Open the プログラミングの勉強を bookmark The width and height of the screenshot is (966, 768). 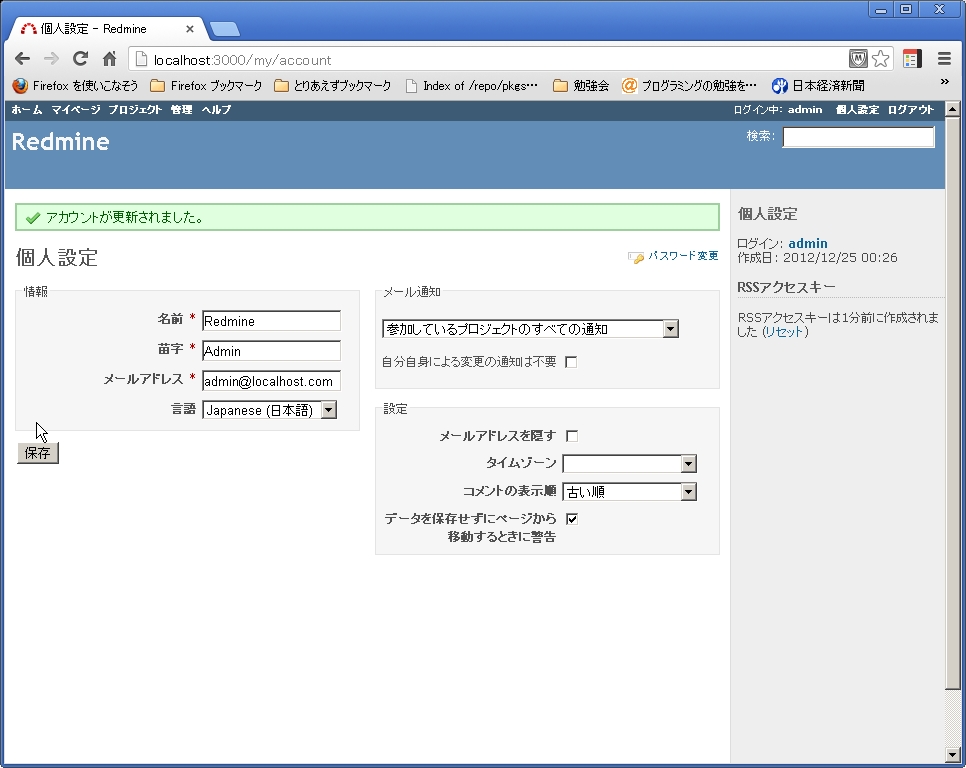689,86
